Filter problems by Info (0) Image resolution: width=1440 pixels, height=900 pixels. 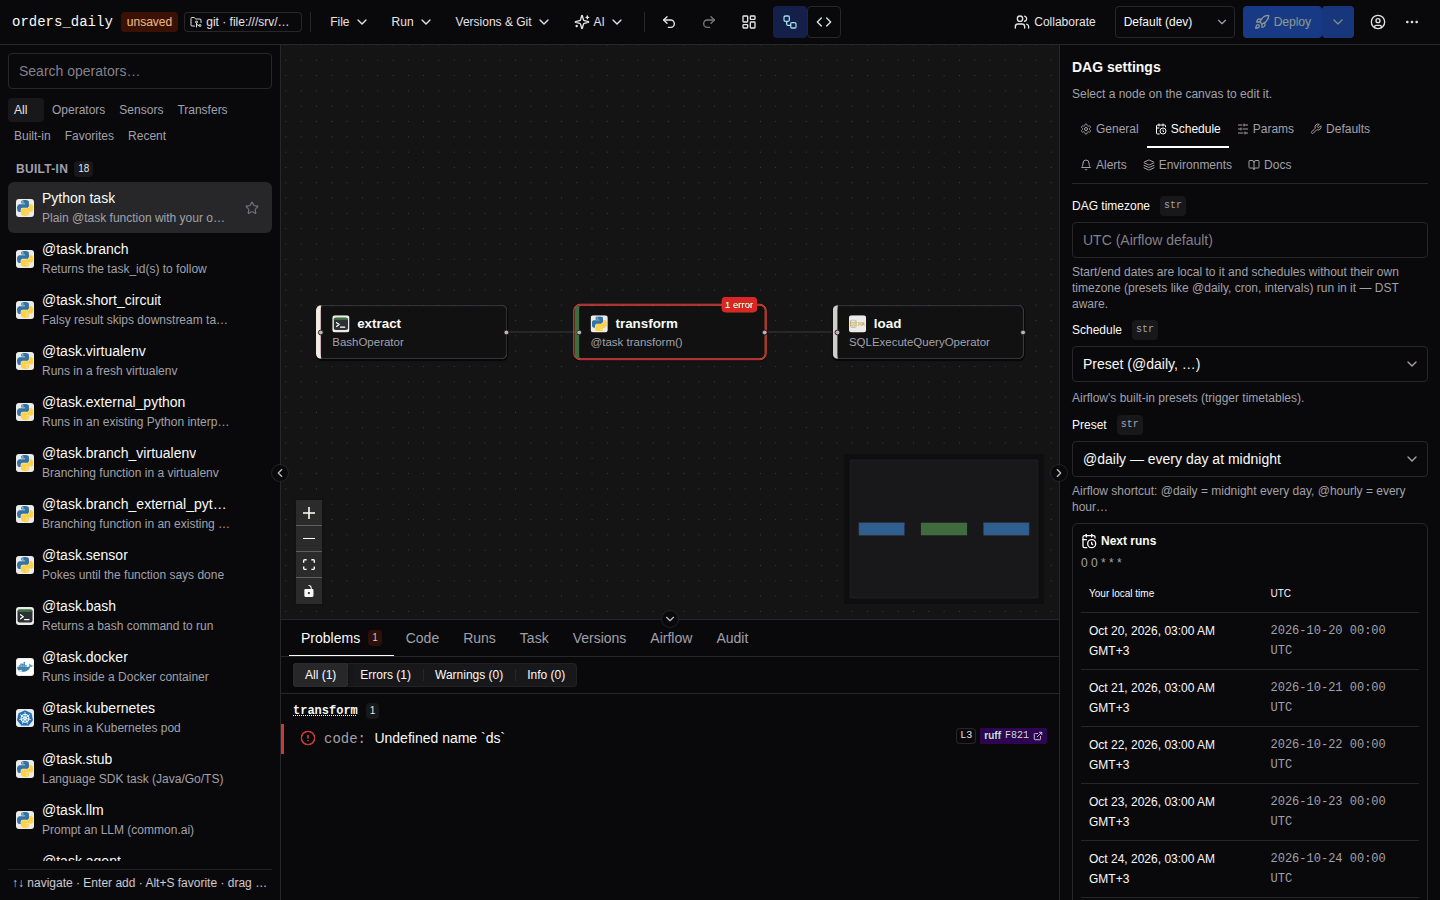point(546,675)
